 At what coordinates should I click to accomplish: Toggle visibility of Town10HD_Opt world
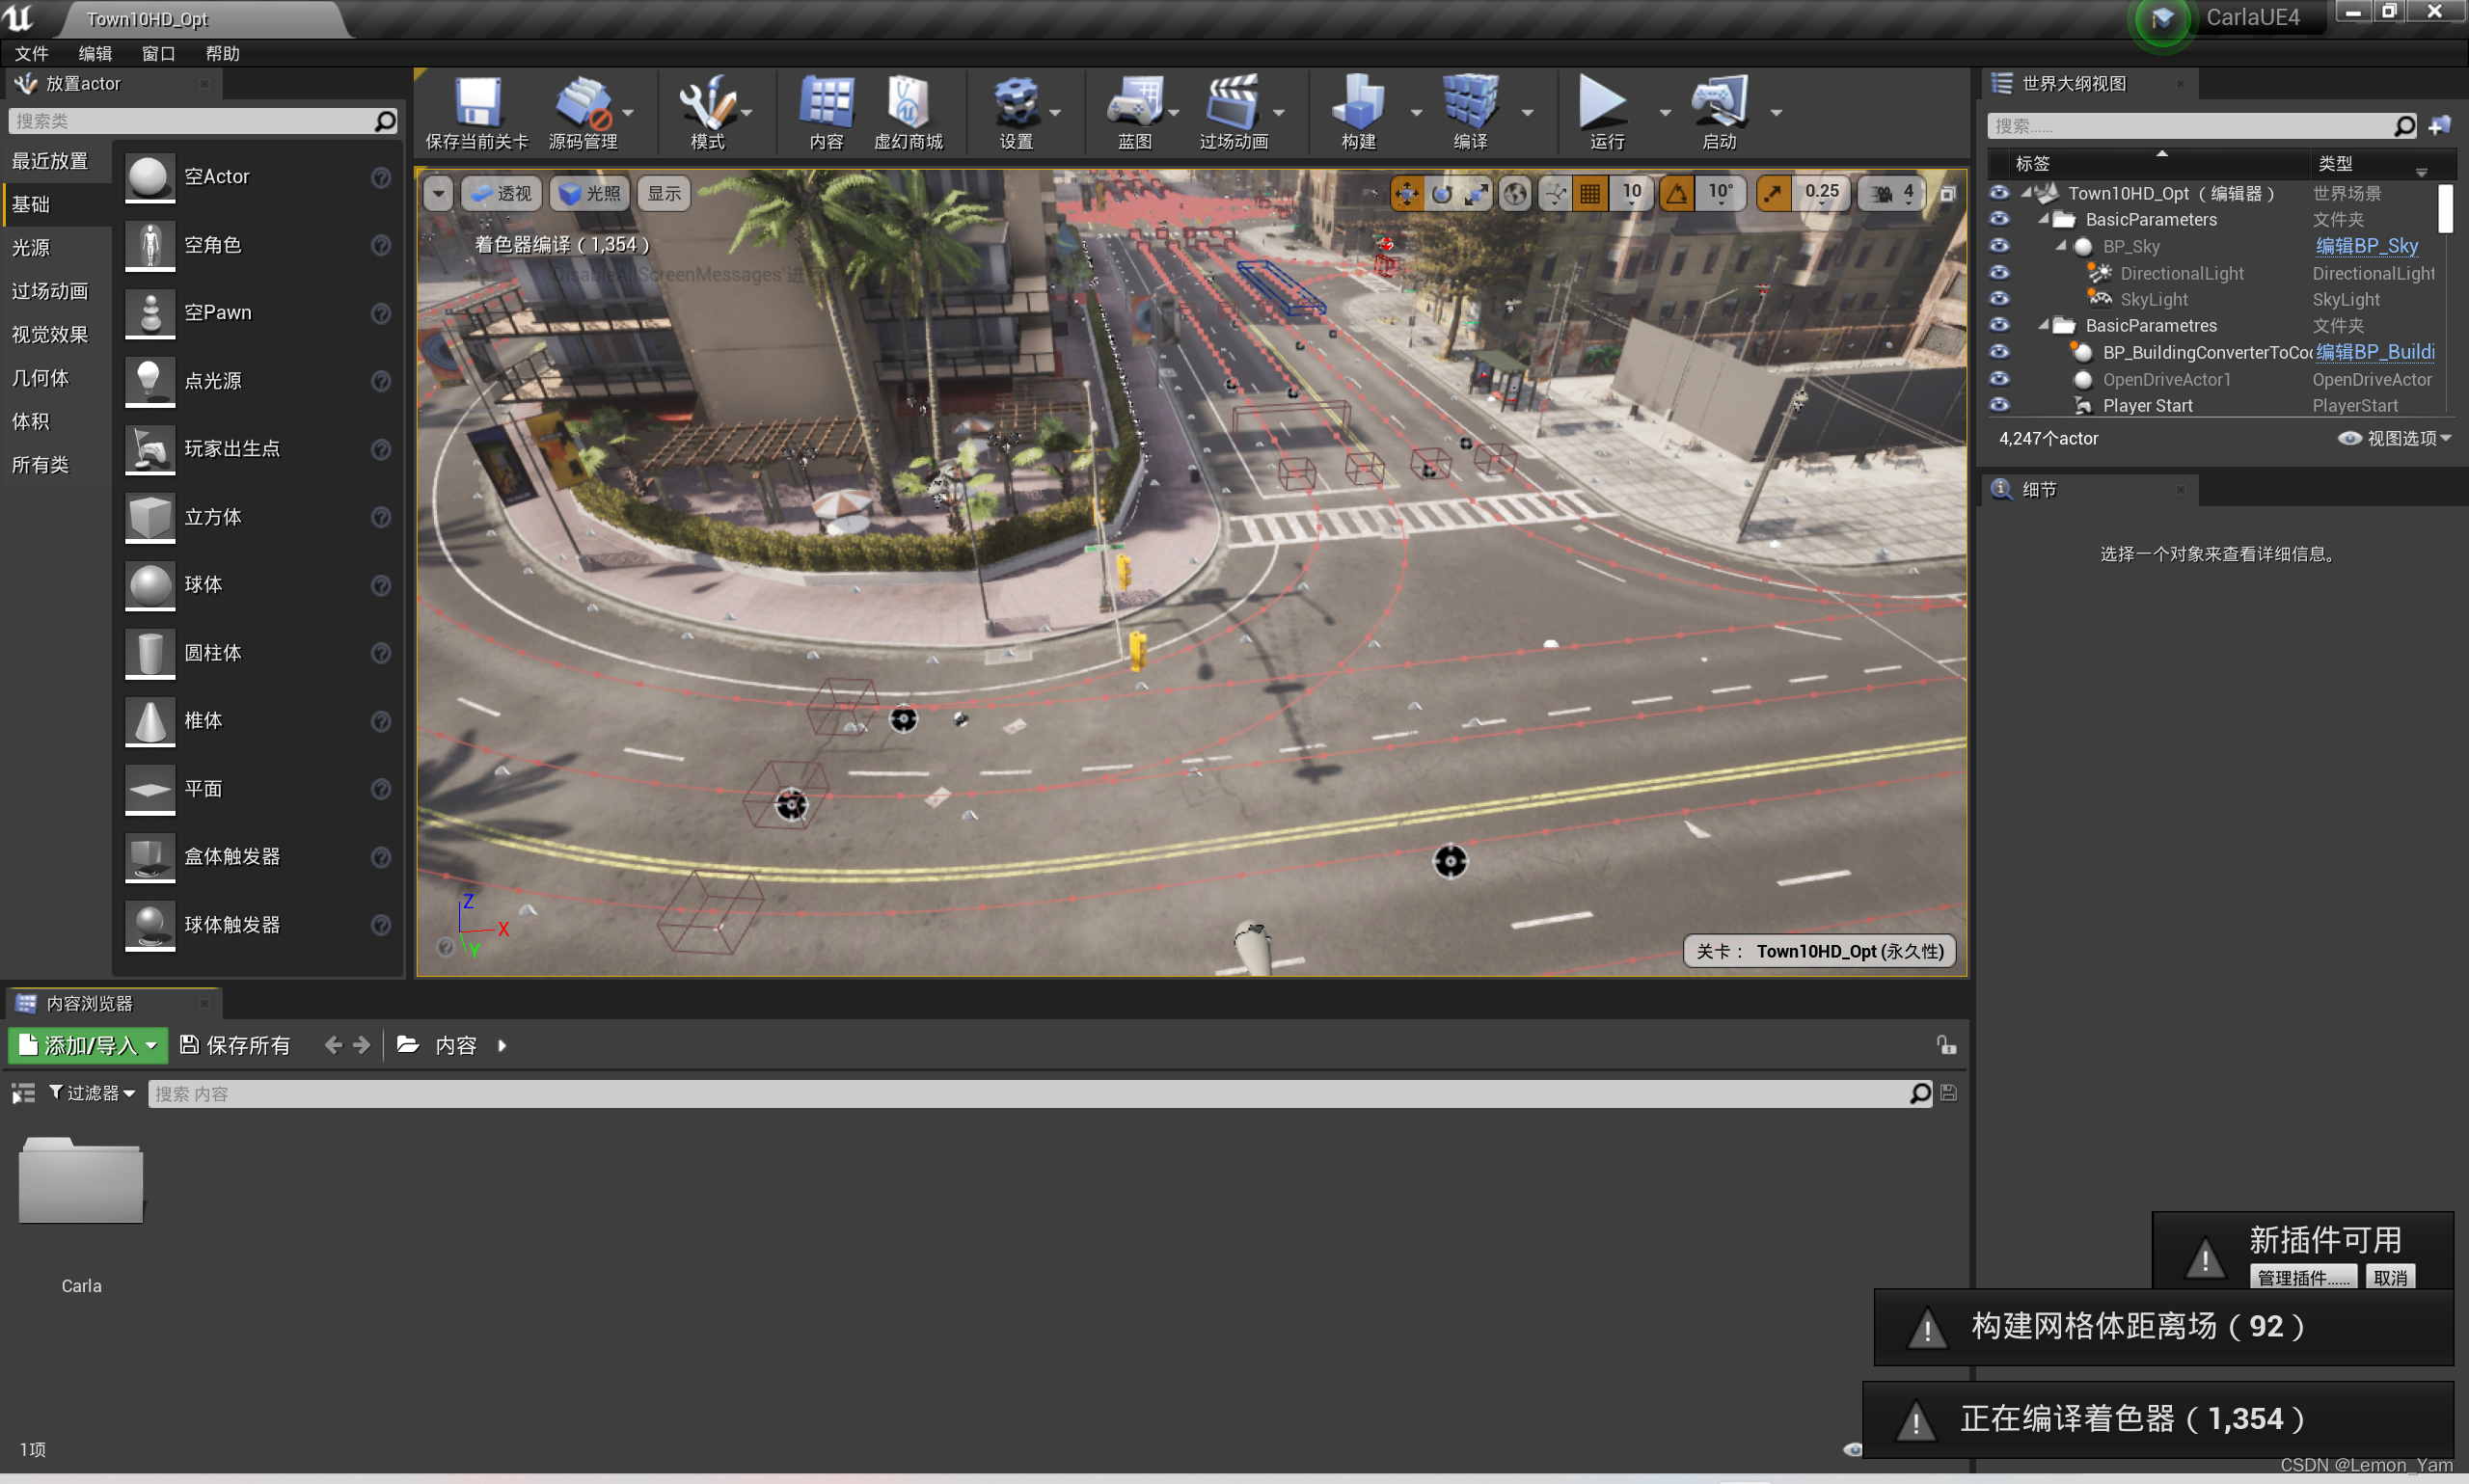point(1999,193)
